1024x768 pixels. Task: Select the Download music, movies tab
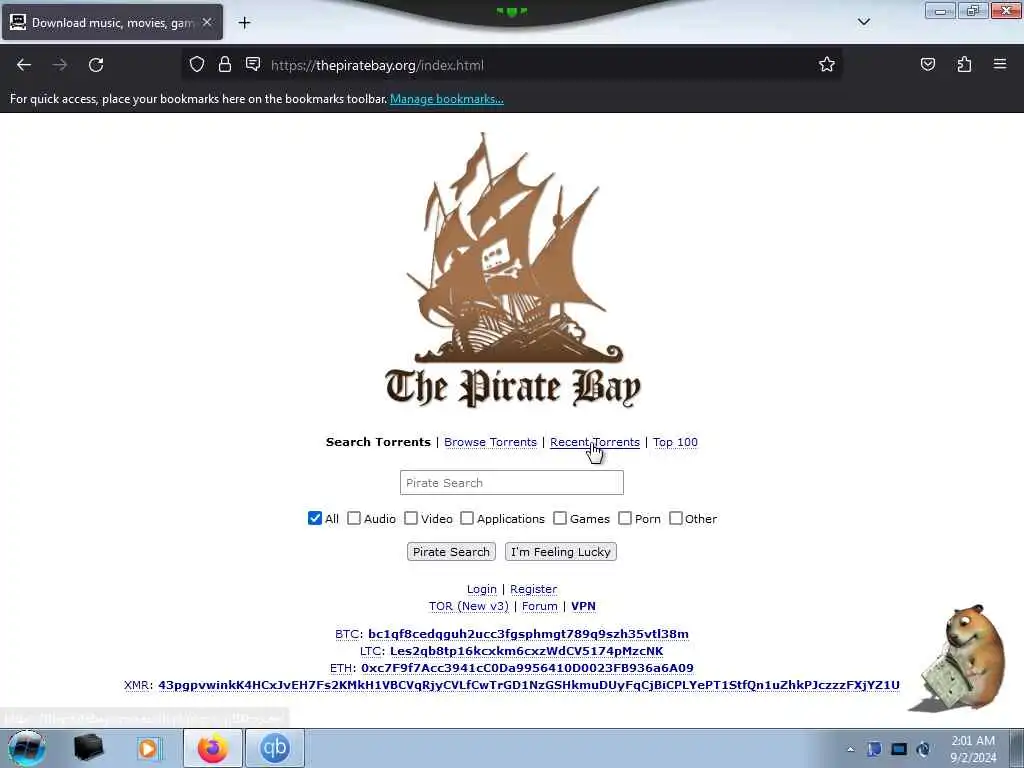tap(112, 22)
